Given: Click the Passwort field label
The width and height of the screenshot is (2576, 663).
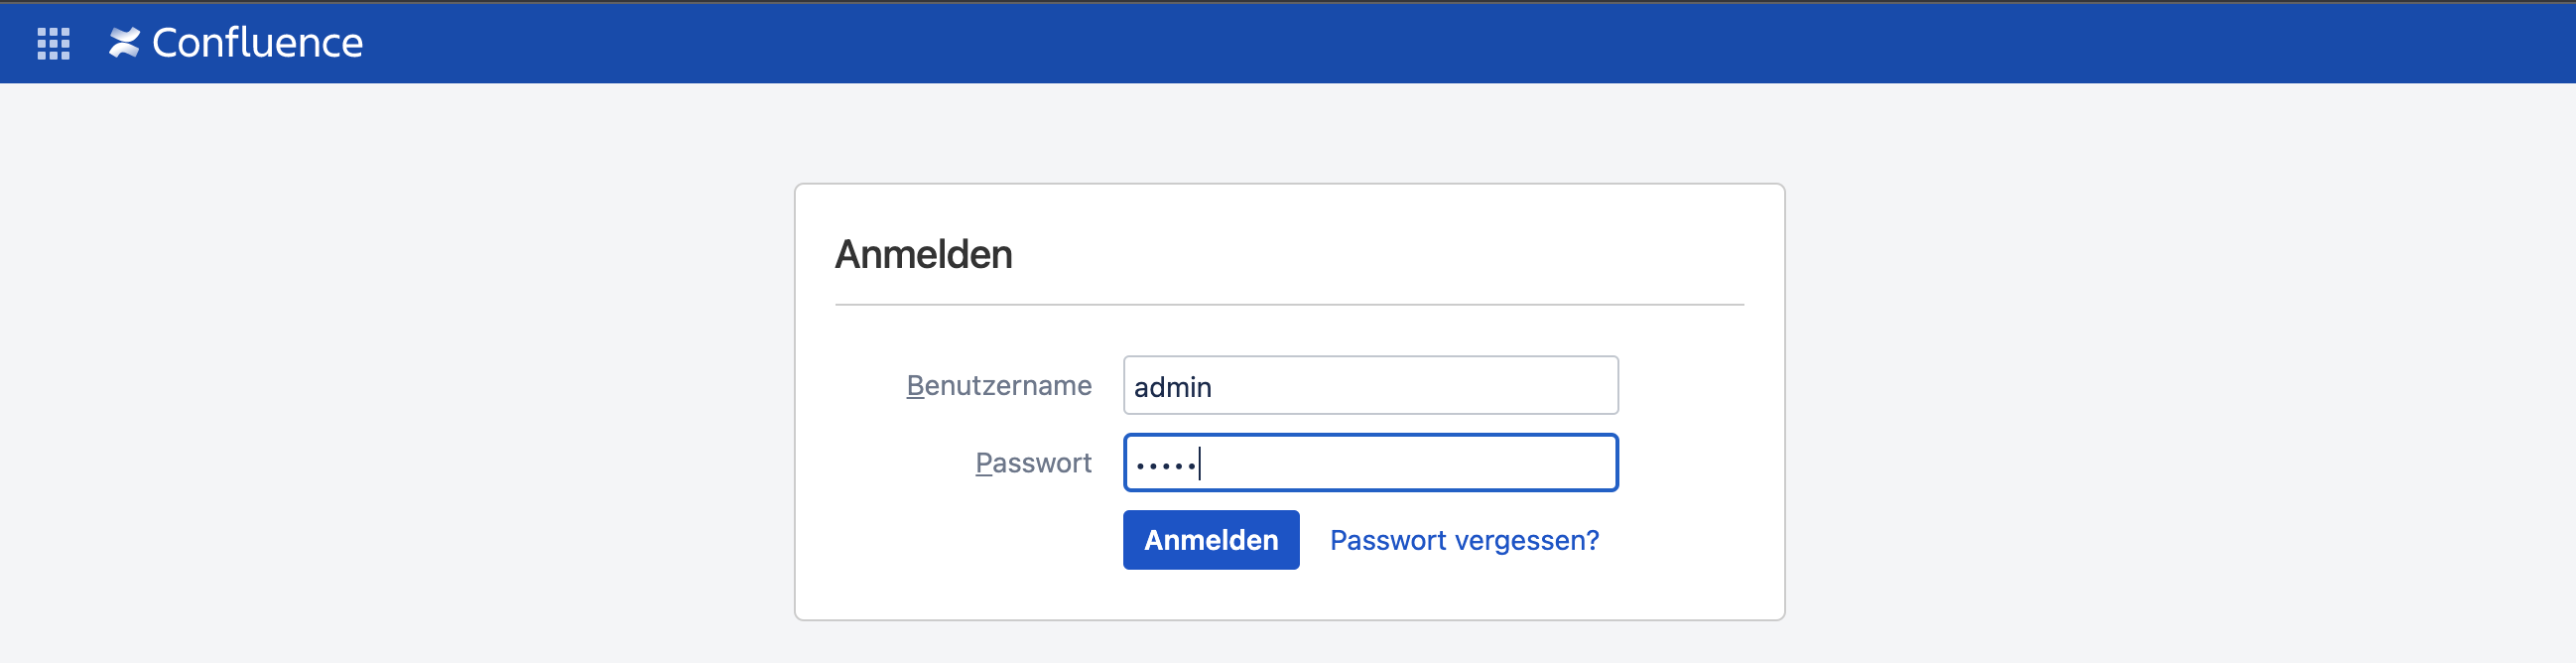Looking at the screenshot, I should [x=1033, y=463].
